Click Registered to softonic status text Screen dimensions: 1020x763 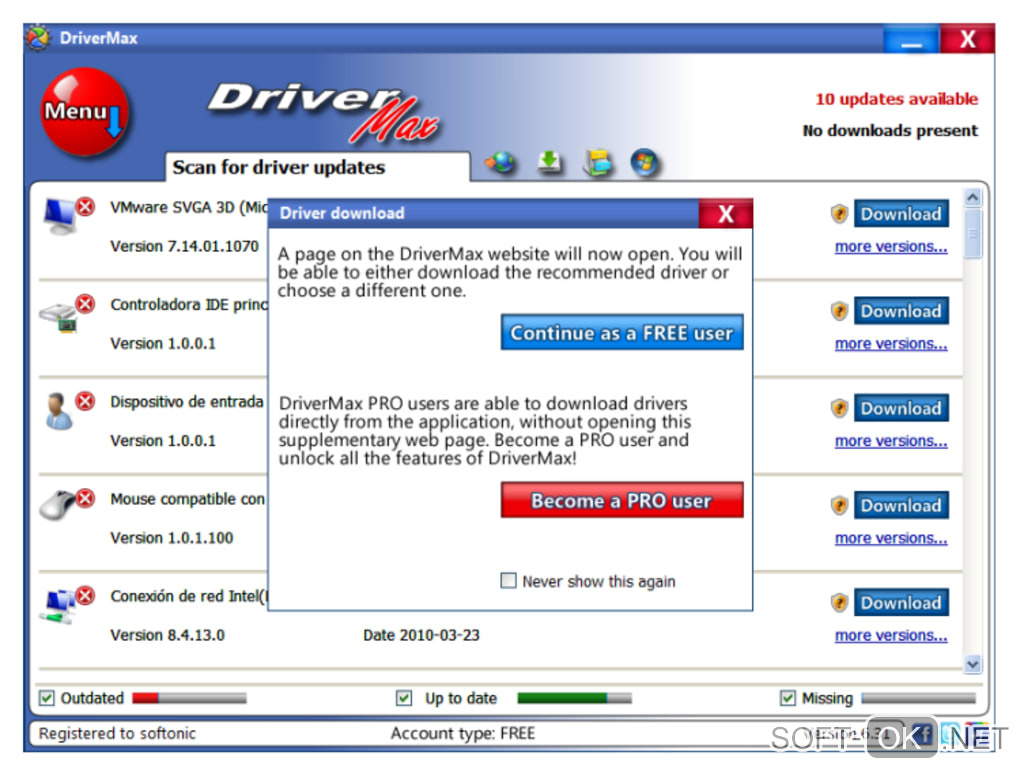click(x=117, y=733)
